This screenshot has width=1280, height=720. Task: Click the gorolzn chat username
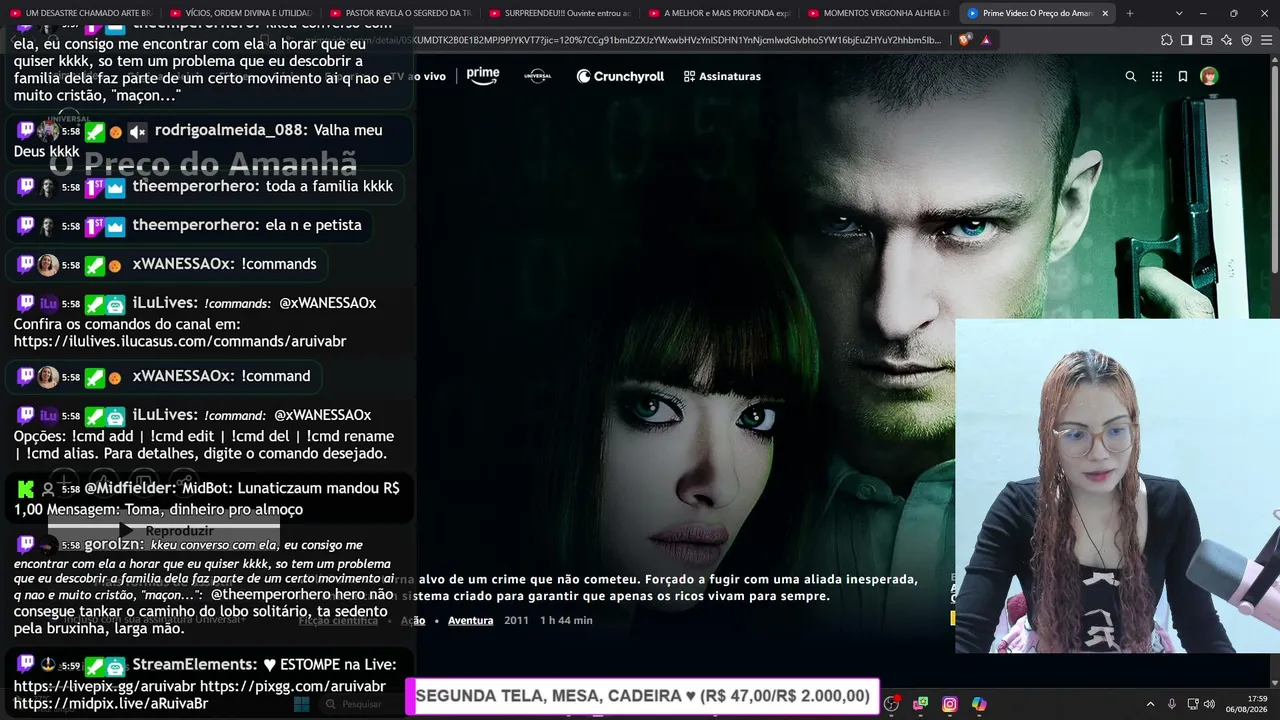point(114,545)
